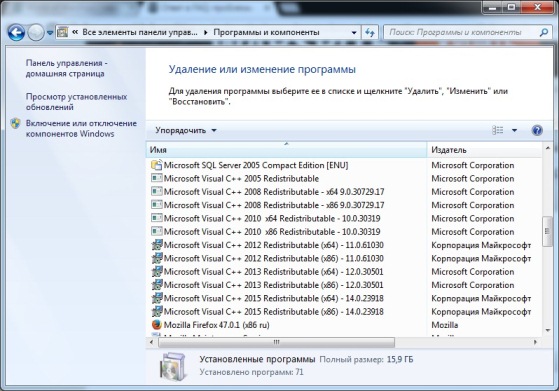This screenshot has height=391, width=559.
Task: Click the greyed Forward arrow button
Action: (x=36, y=33)
